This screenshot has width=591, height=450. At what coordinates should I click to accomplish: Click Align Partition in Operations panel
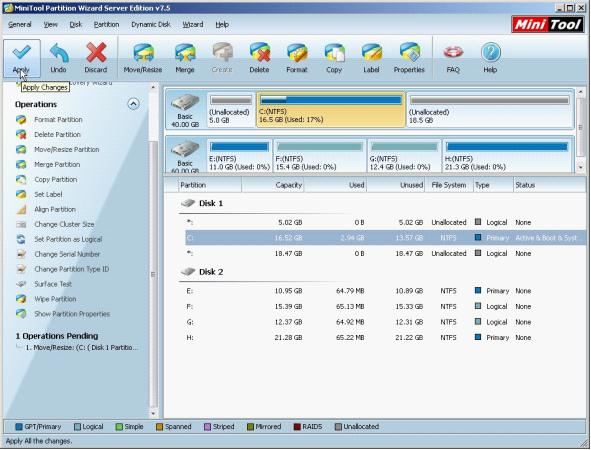tap(55, 210)
